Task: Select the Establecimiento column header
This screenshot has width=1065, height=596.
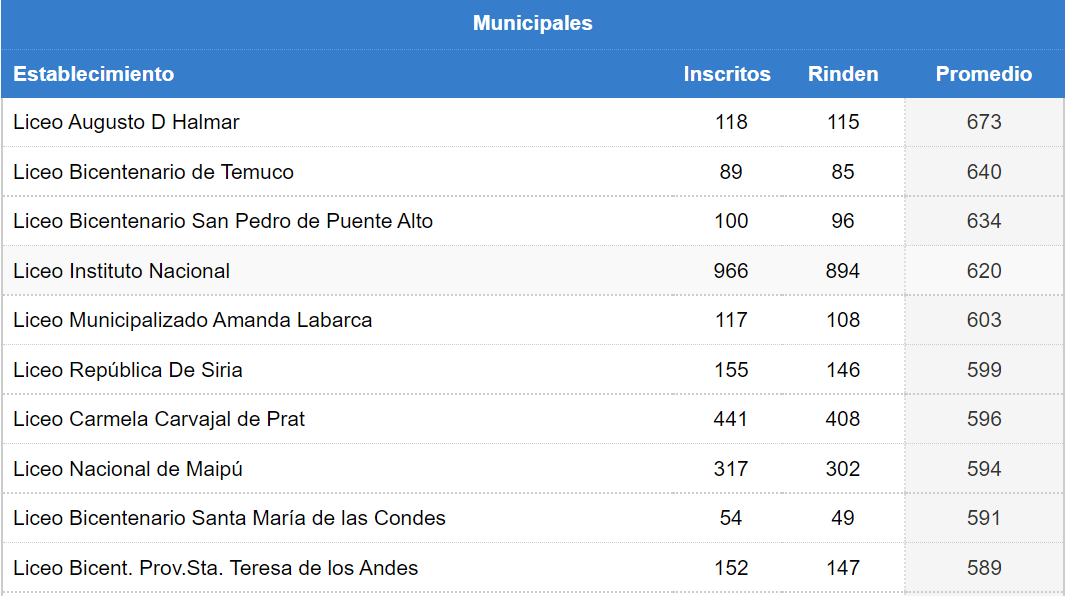Action: [94, 73]
